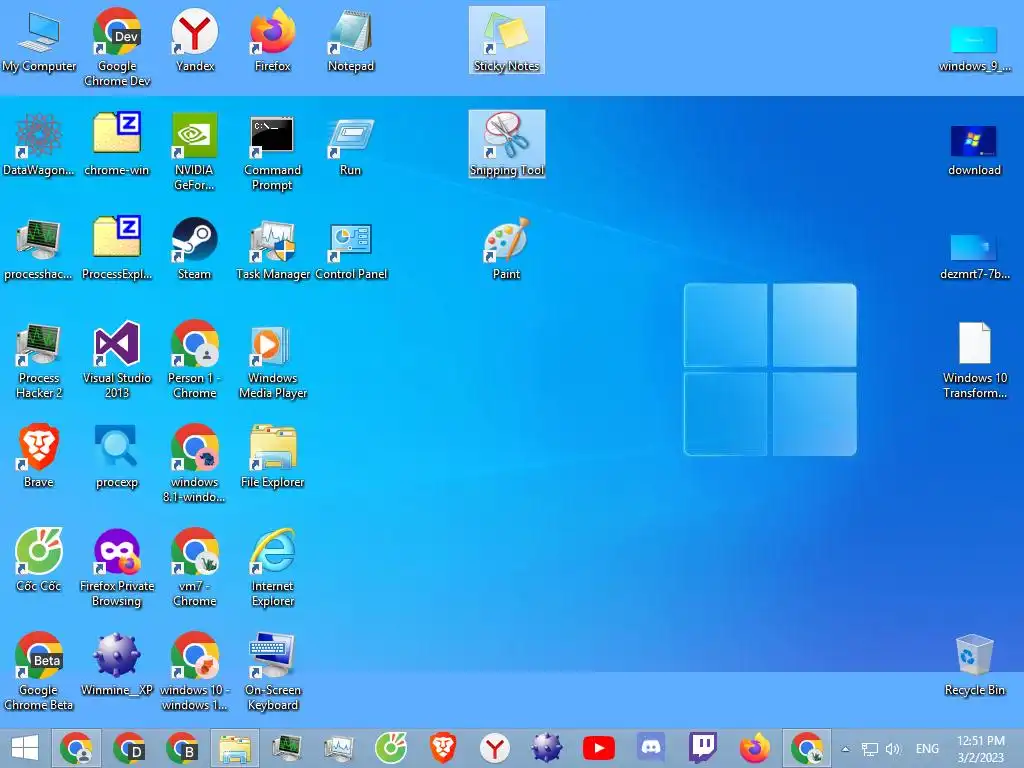Open Task Manager from taskbar

pos(339,748)
